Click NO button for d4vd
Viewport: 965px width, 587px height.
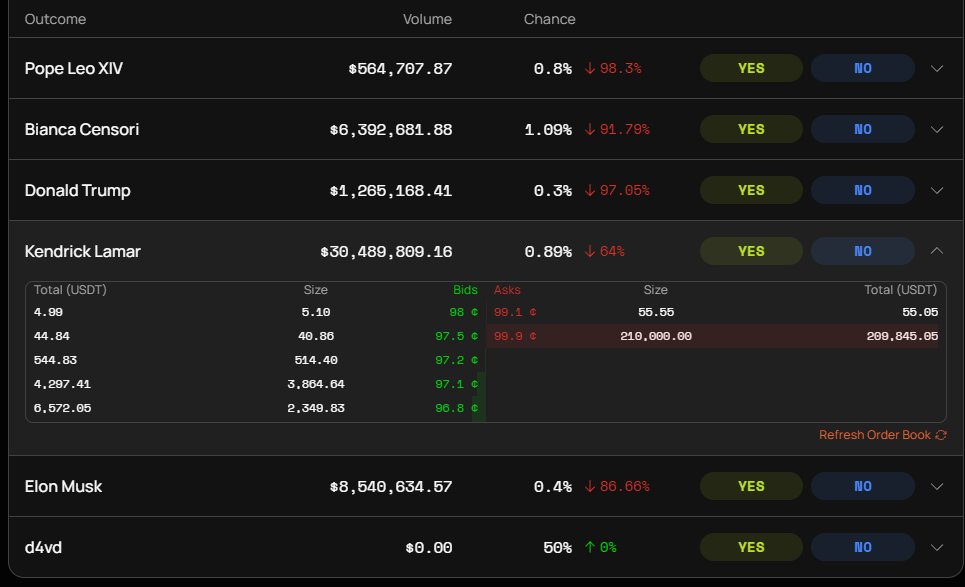click(863, 548)
